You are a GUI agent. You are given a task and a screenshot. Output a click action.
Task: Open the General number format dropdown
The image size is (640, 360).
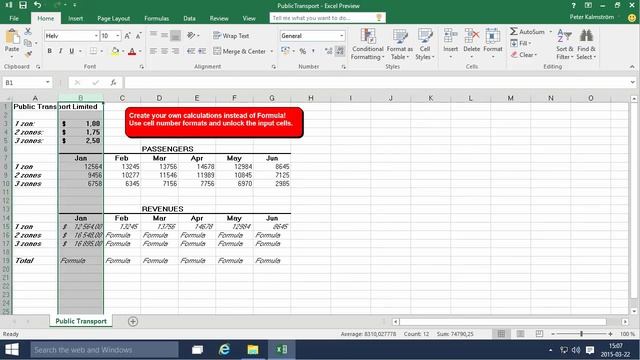click(342, 36)
